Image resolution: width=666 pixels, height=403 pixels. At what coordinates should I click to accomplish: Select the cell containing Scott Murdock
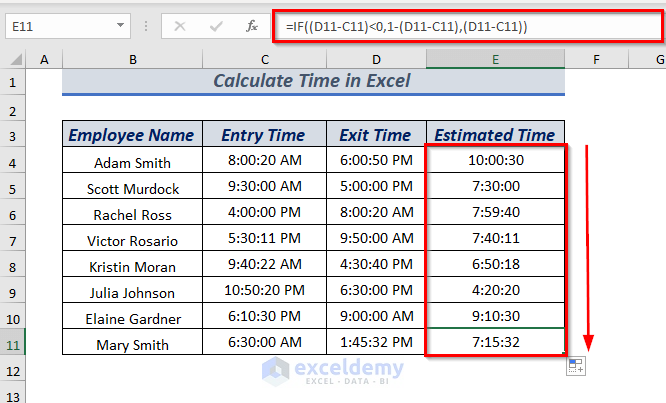133,186
